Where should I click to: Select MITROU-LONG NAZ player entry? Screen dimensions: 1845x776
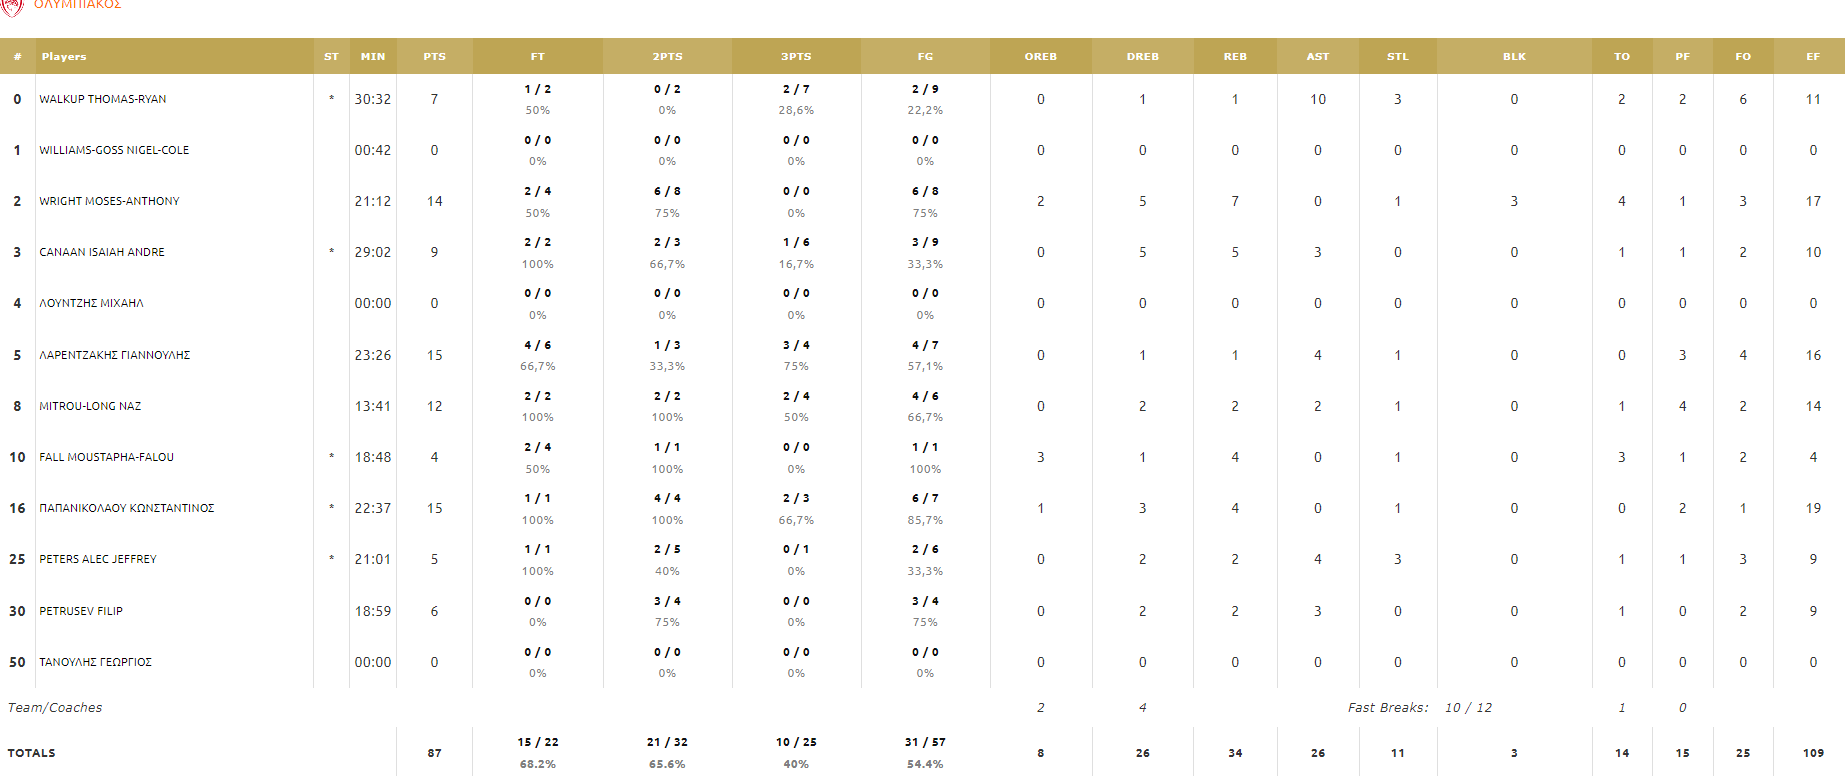pyautogui.click(x=90, y=406)
